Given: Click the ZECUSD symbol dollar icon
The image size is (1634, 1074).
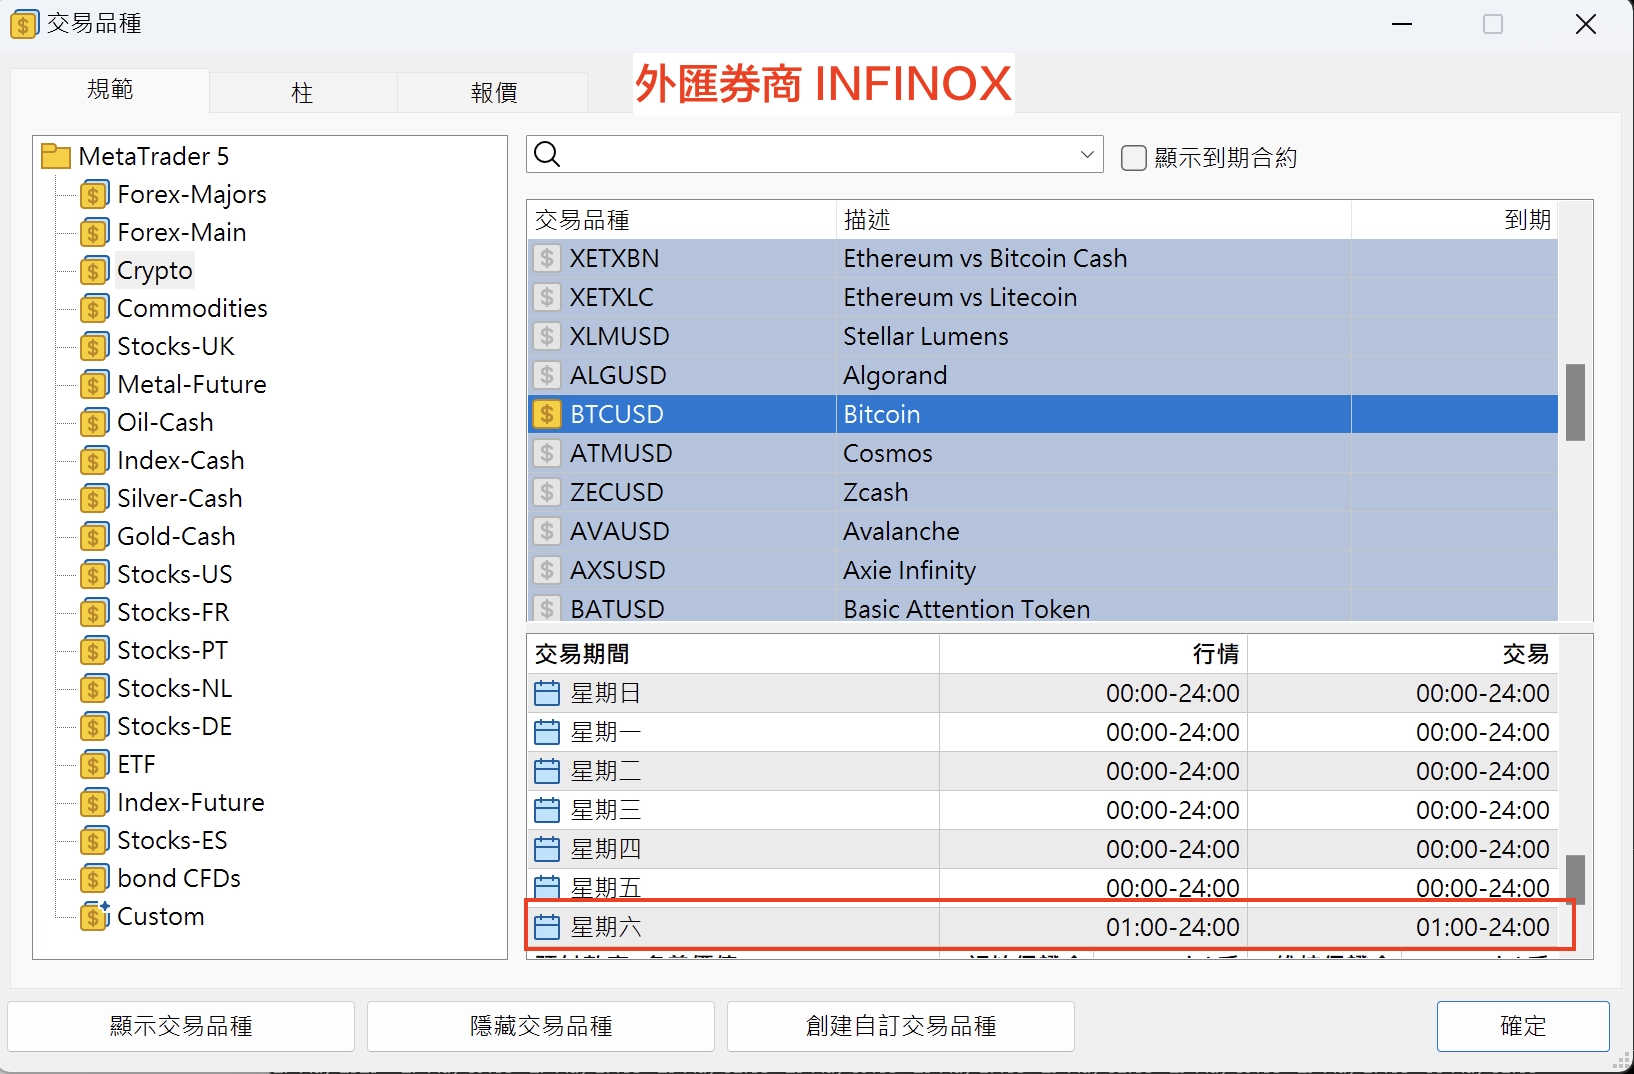Looking at the screenshot, I should point(547,493).
